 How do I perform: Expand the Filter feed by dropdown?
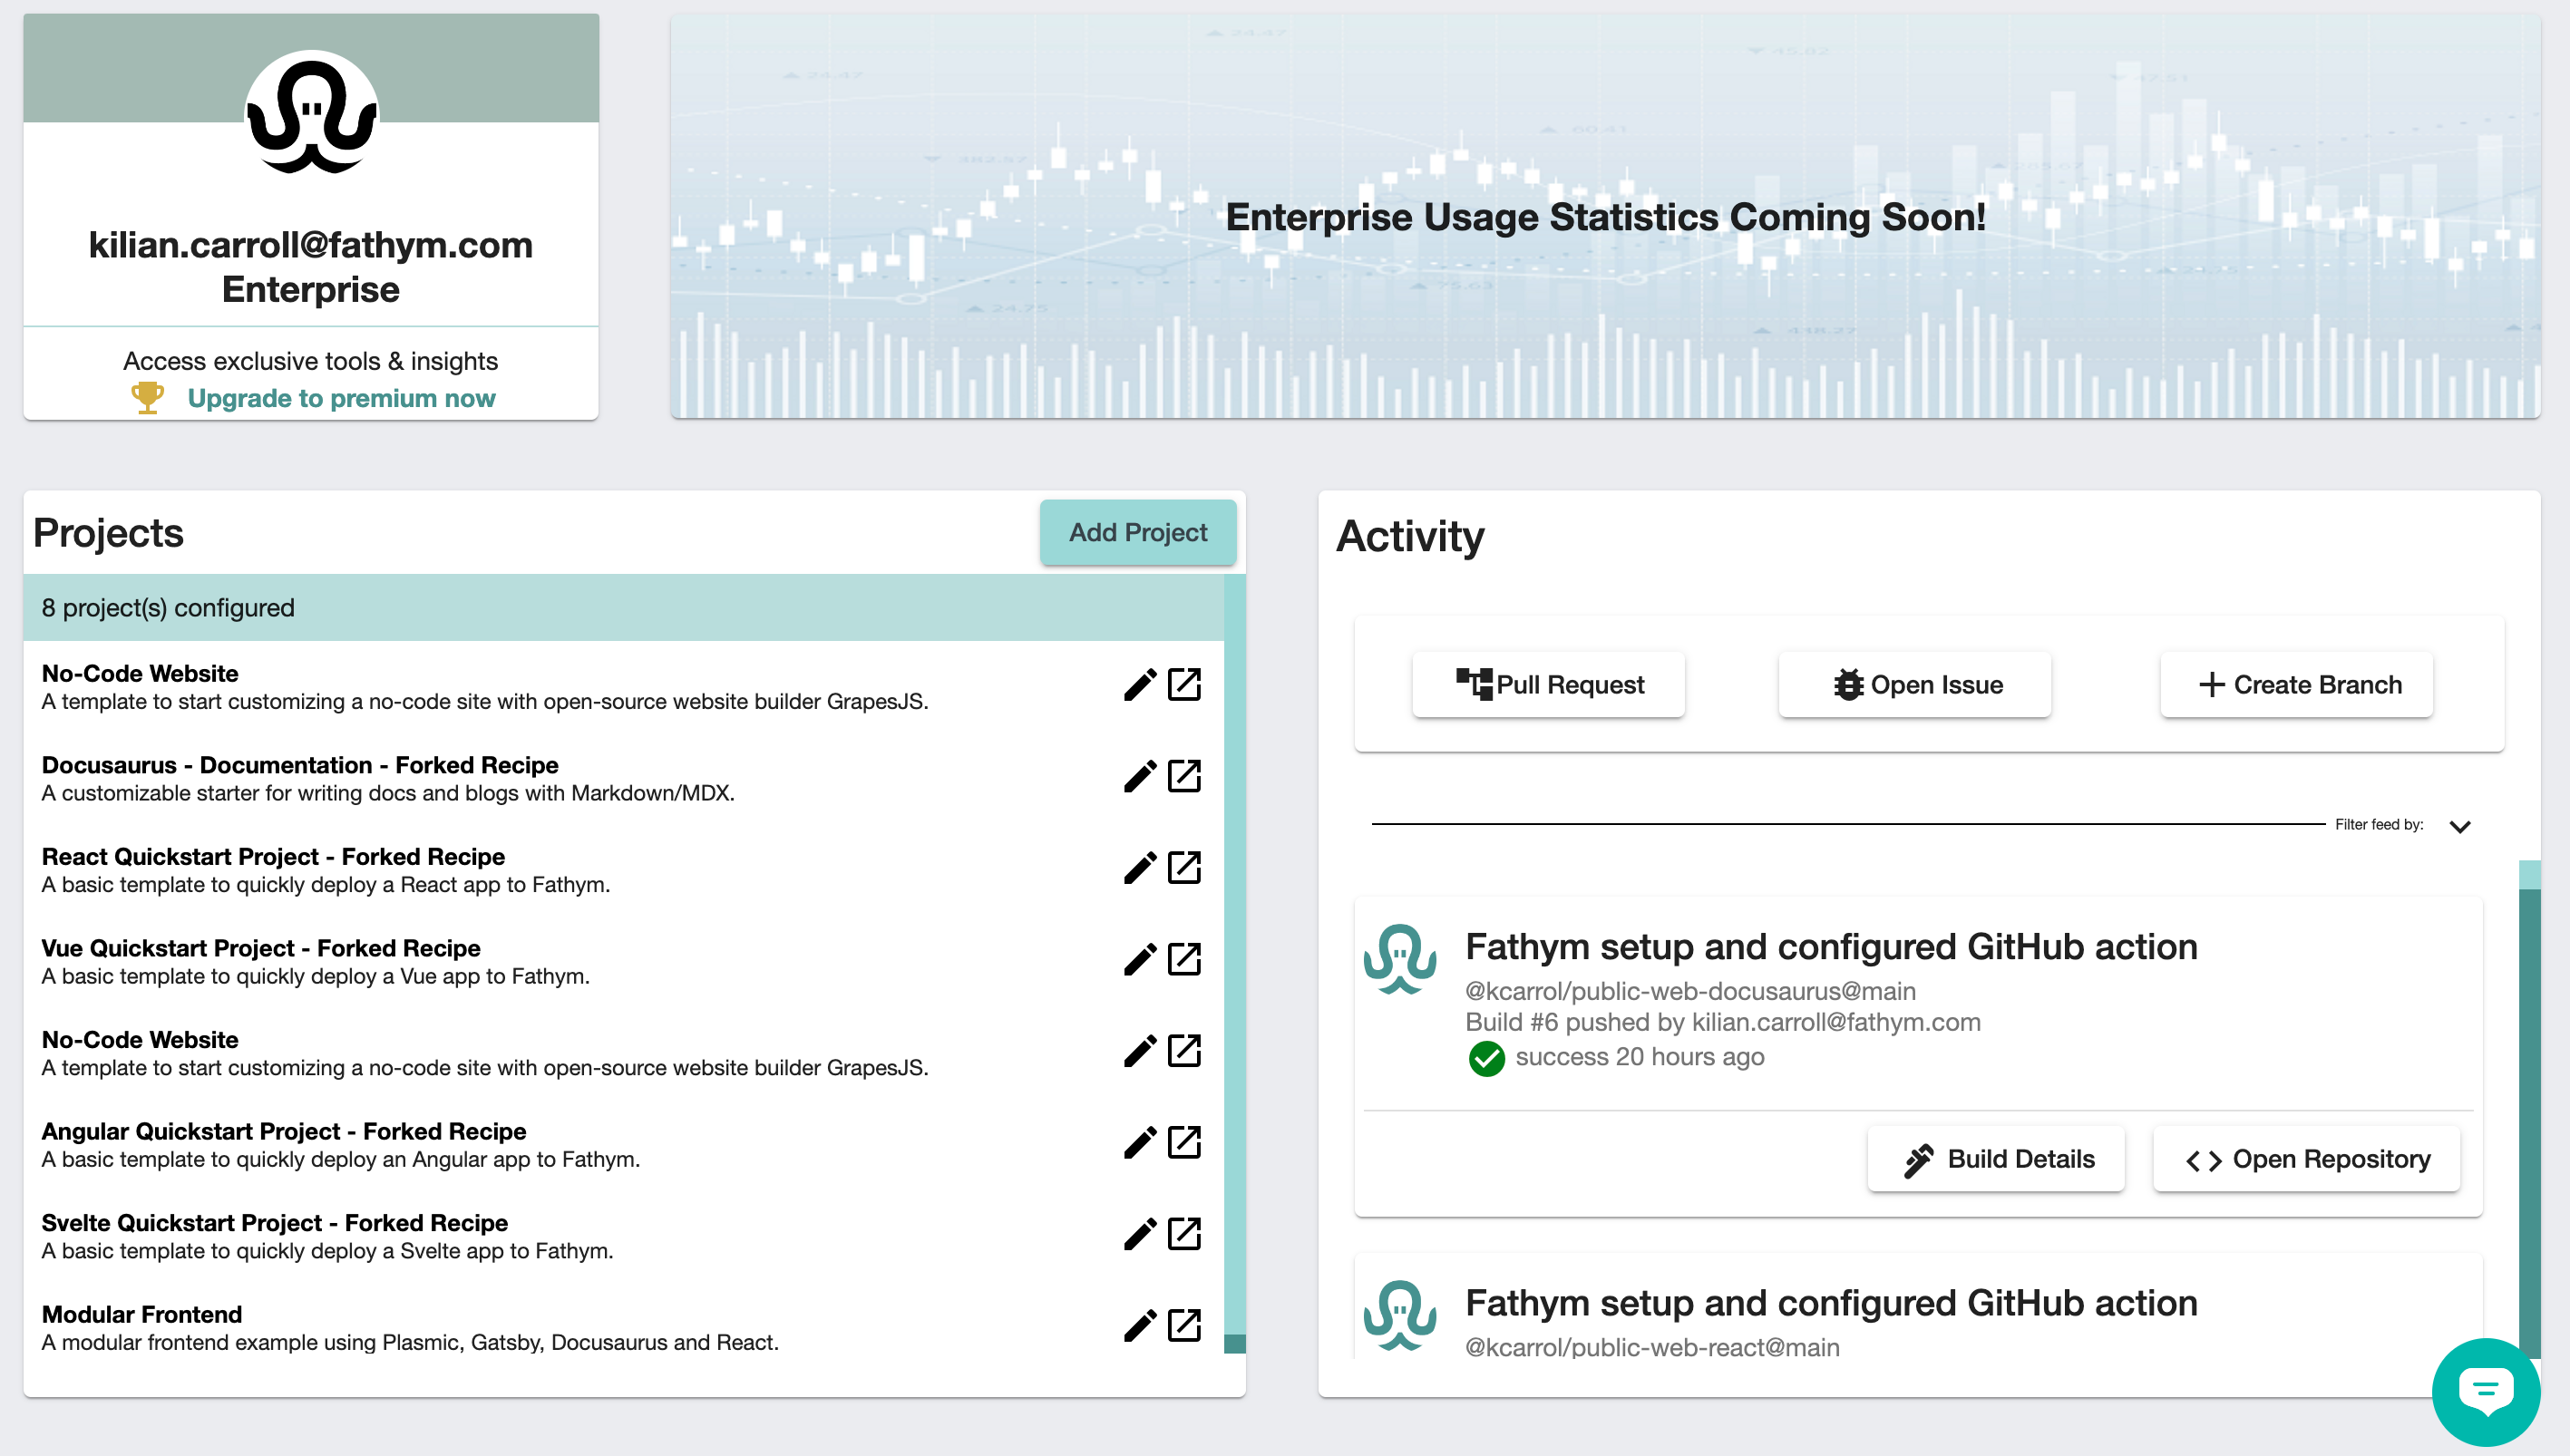pyautogui.click(x=2460, y=826)
